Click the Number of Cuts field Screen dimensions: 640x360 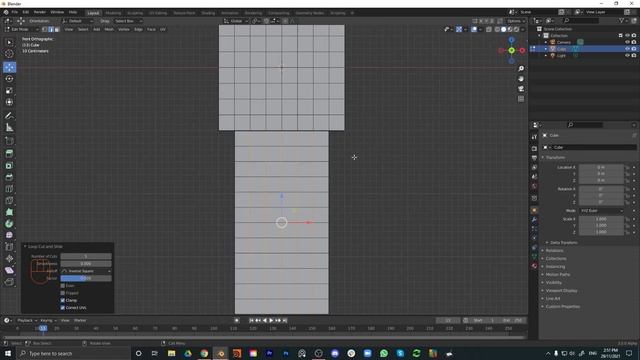tap(86, 256)
